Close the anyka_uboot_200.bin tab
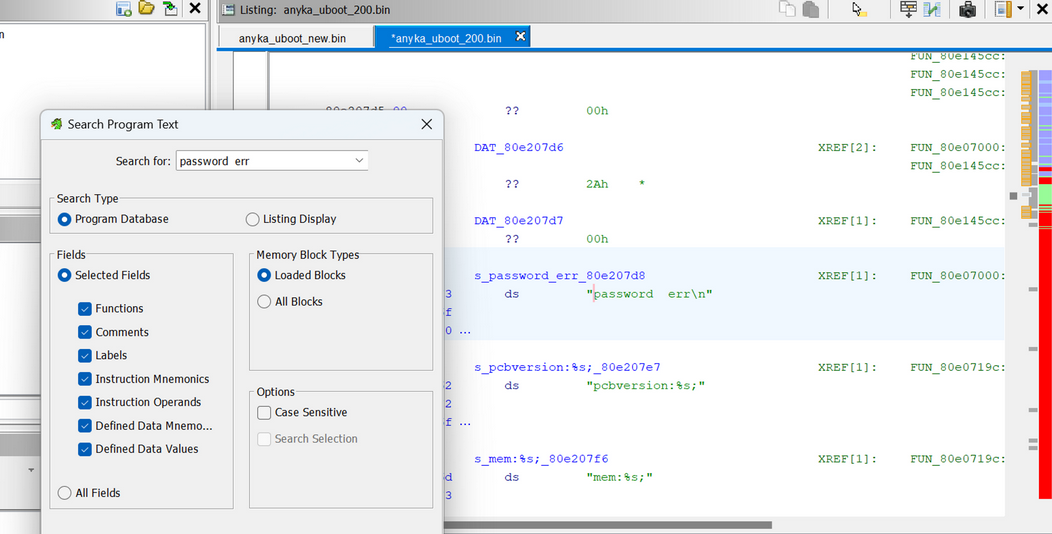1052x534 pixels. pos(520,37)
